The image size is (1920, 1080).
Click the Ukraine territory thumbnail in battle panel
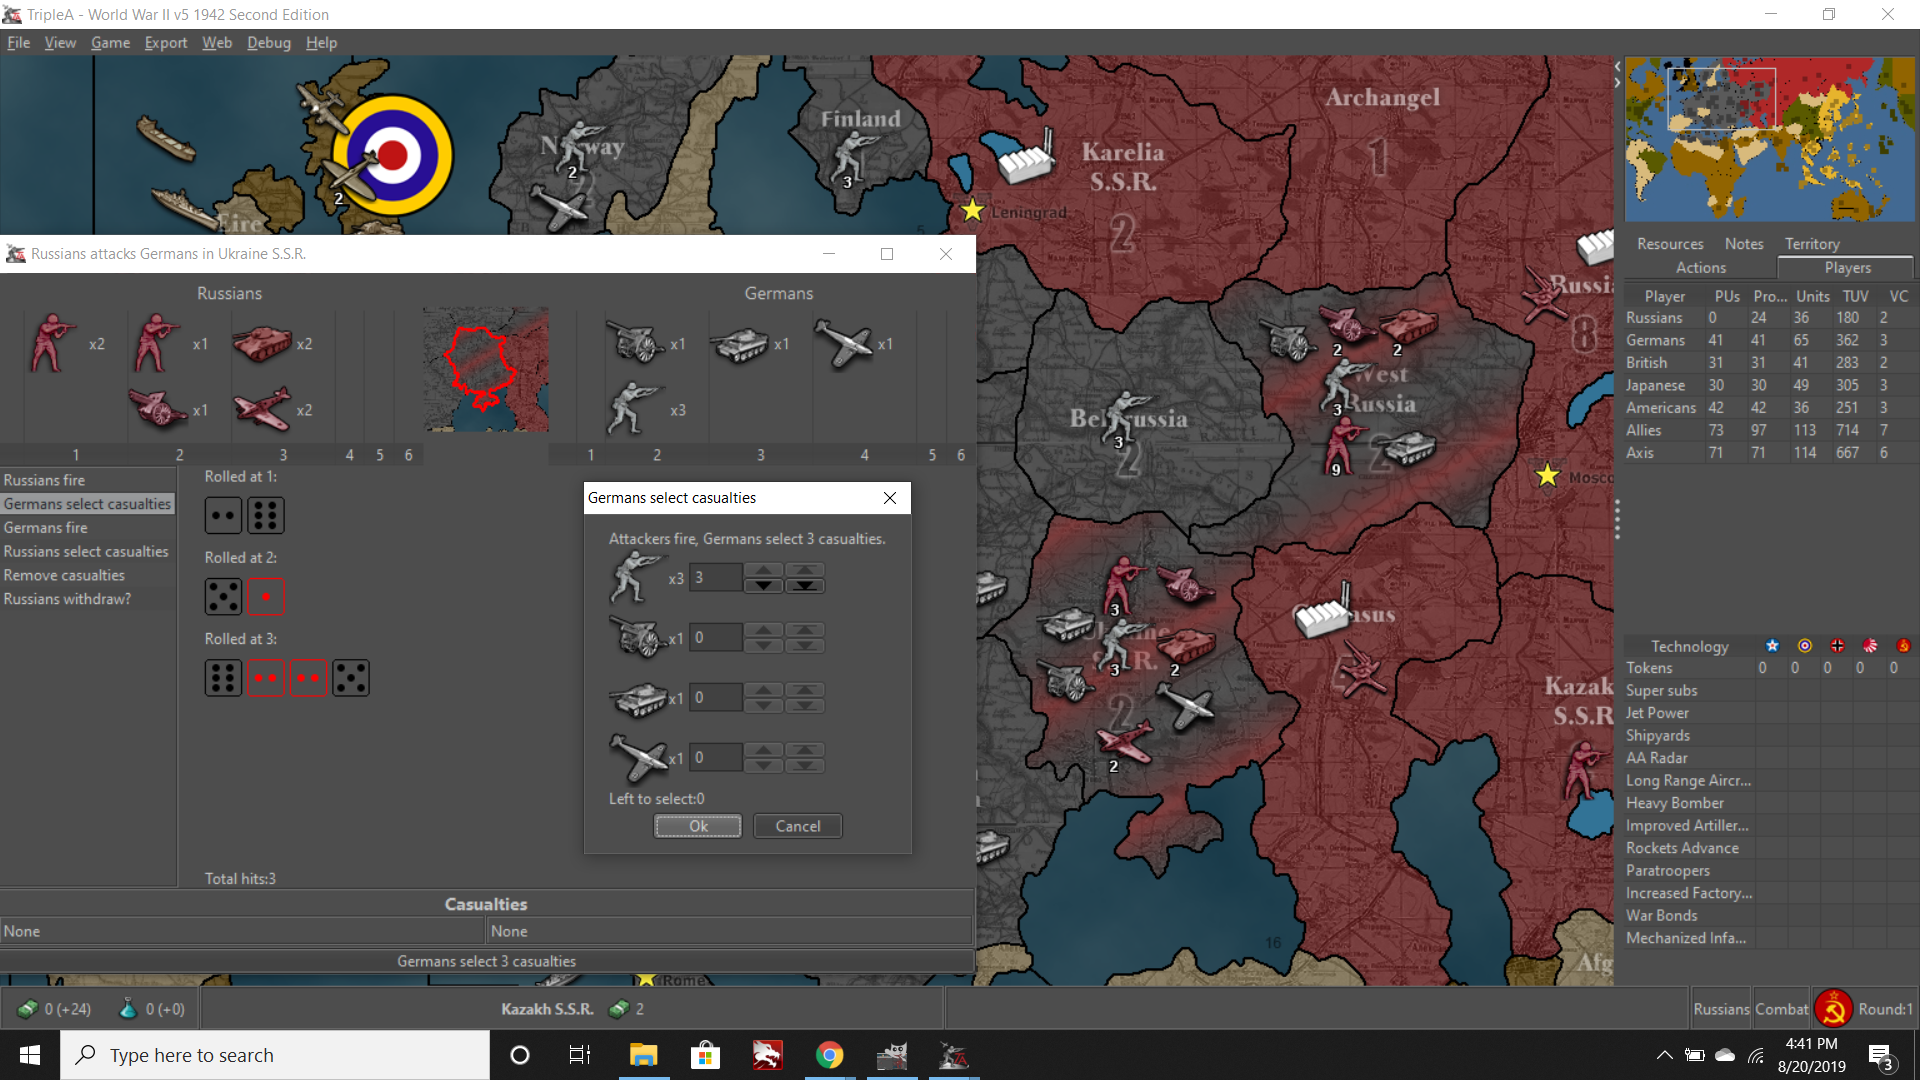[x=486, y=369]
